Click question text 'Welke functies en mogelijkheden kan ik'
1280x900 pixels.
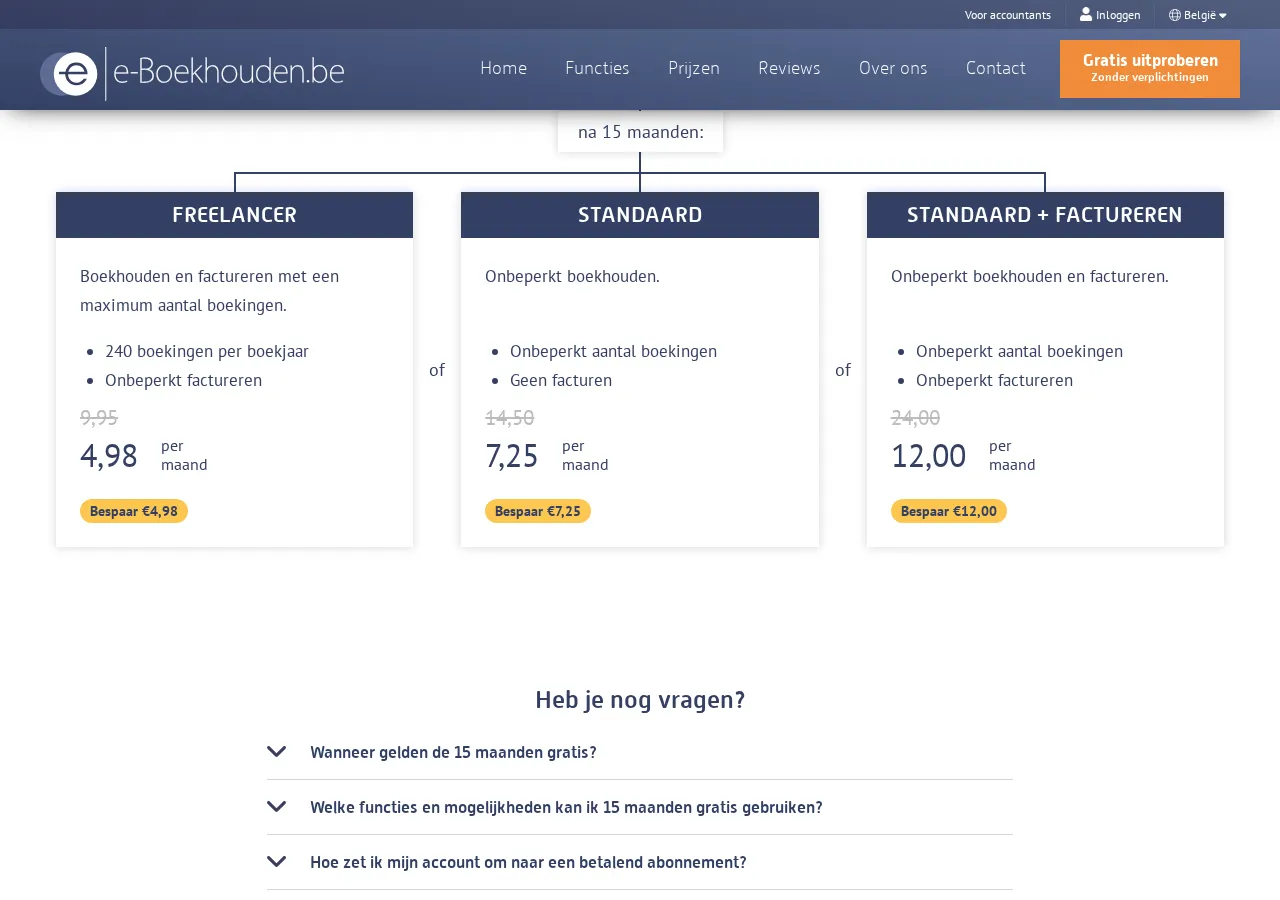(566, 807)
